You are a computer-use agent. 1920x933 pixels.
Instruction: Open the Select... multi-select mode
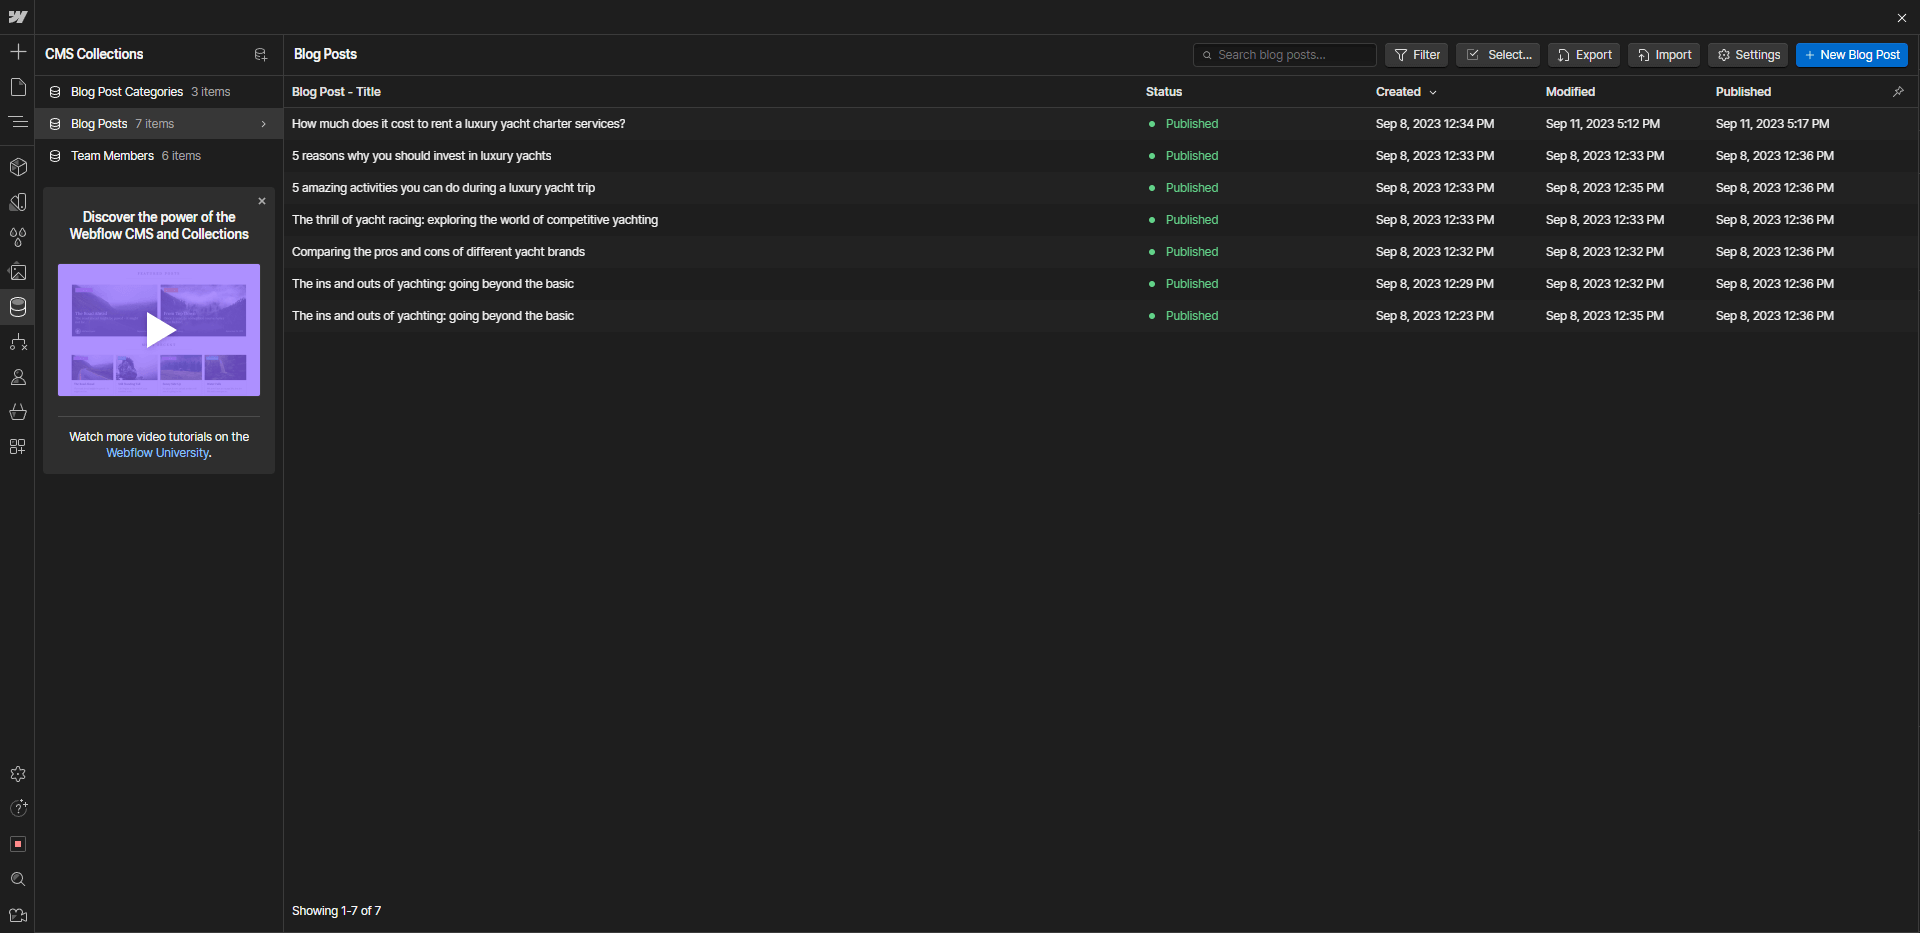click(x=1497, y=55)
